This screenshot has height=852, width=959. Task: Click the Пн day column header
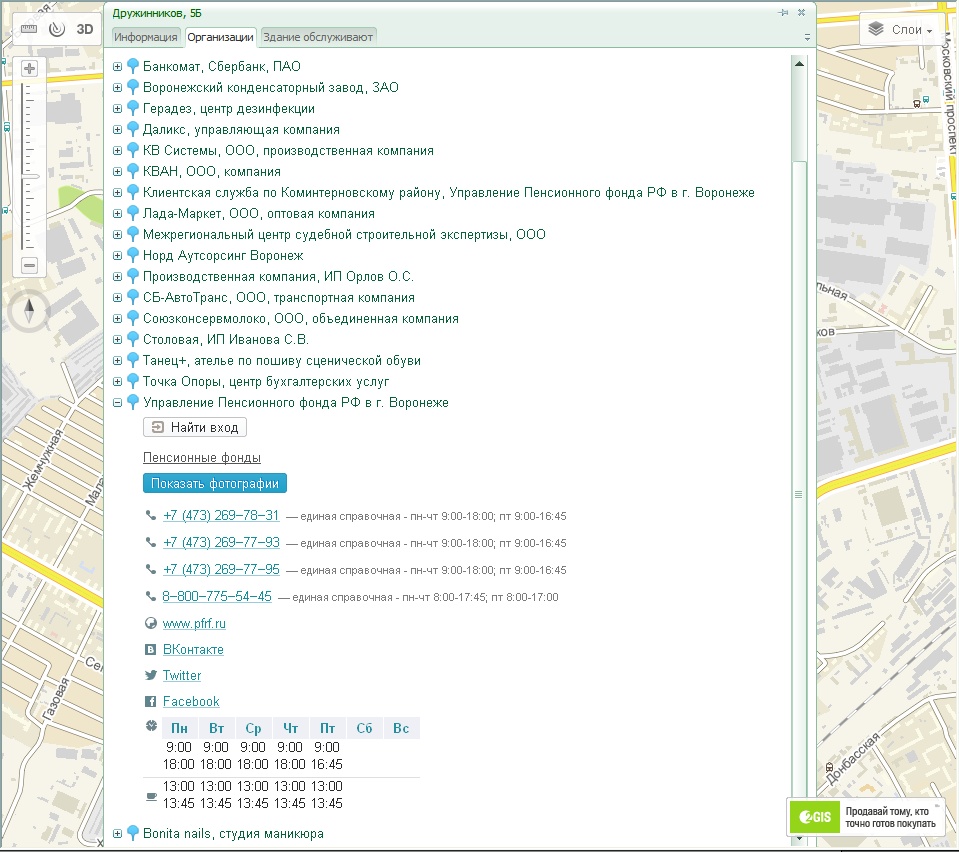(179, 728)
